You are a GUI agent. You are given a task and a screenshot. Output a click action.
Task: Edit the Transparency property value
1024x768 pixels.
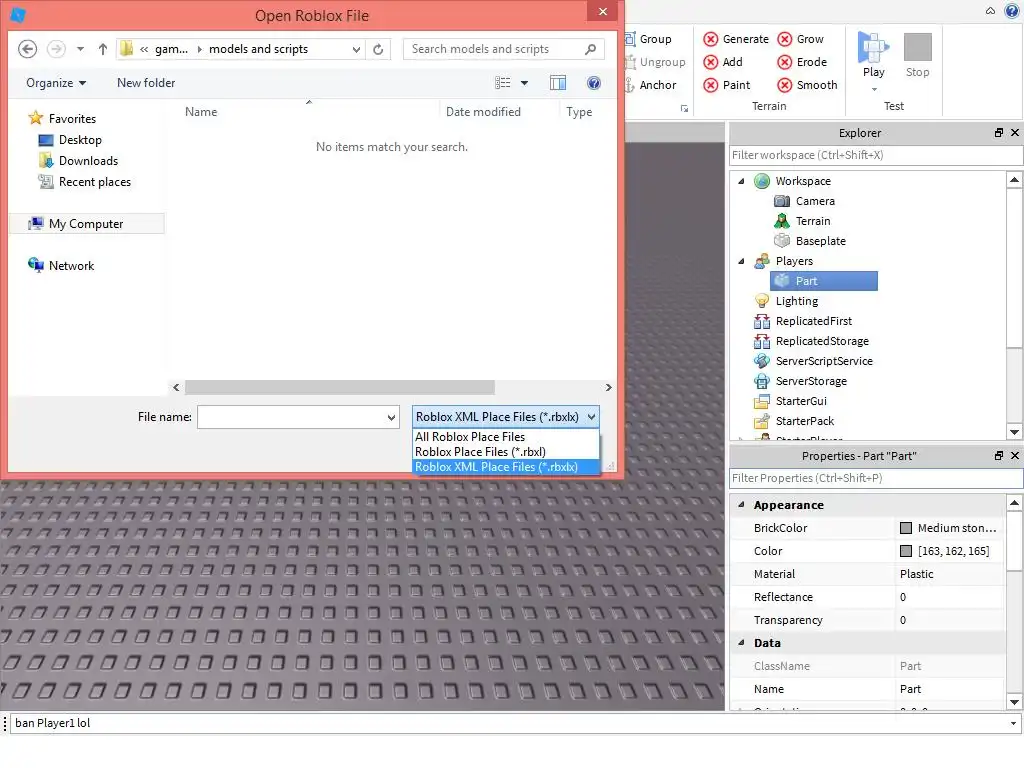click(x=949, y=620)
